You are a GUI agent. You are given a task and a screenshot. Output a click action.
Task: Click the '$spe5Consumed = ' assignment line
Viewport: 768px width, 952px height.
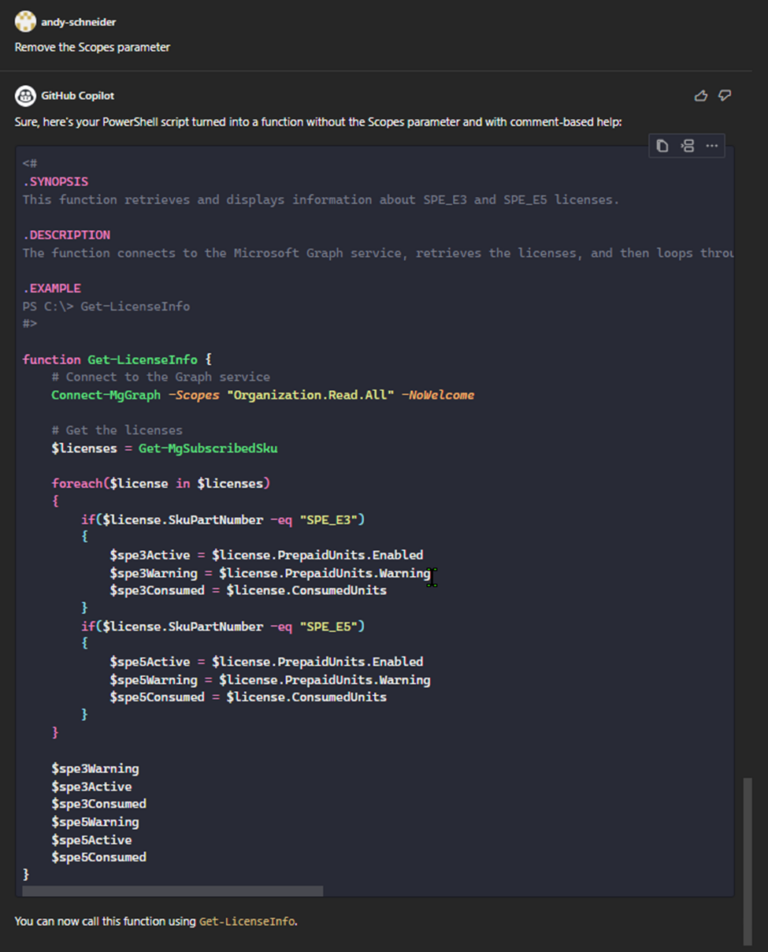click(248, 697)
